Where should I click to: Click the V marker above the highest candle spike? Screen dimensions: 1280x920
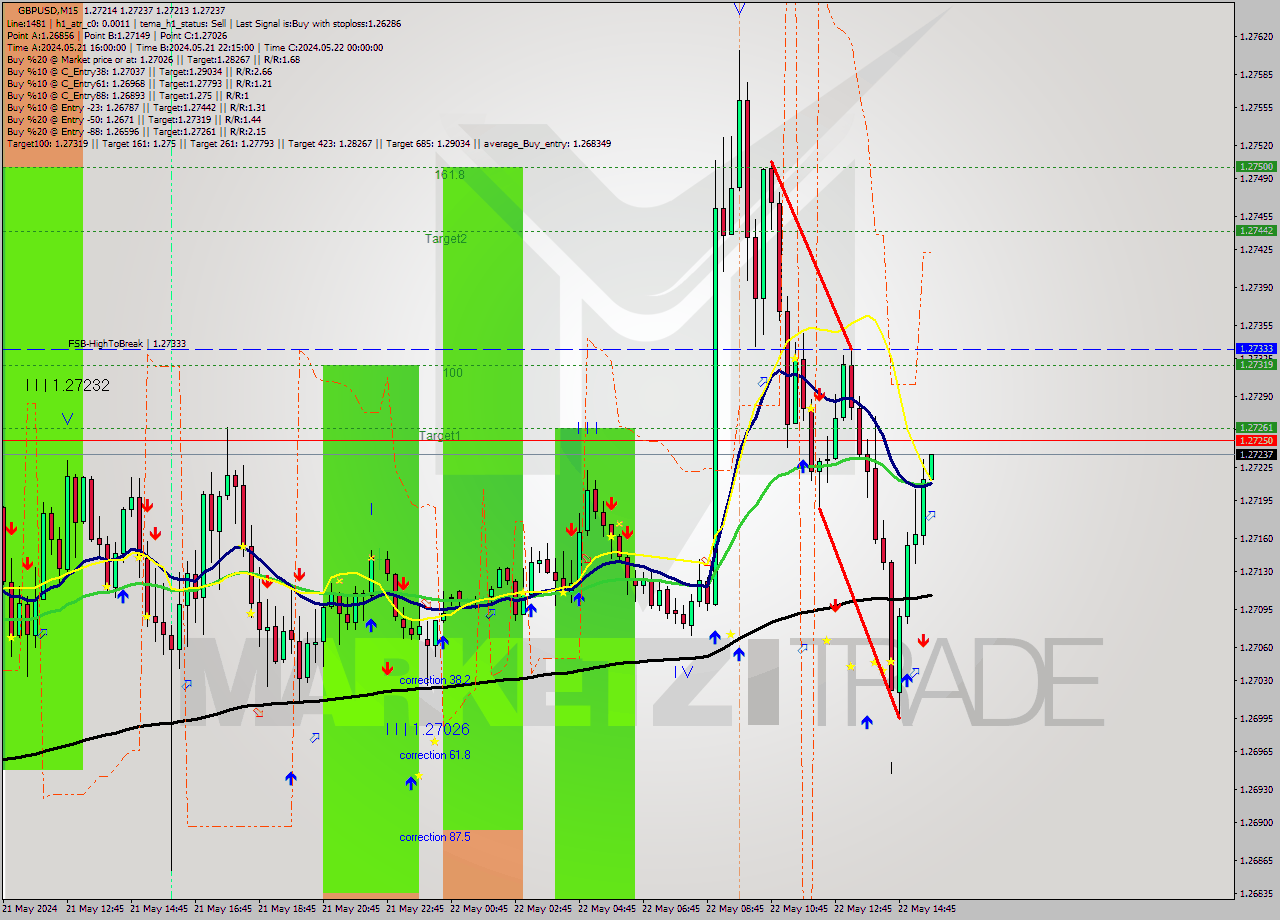tap(738, 8)
